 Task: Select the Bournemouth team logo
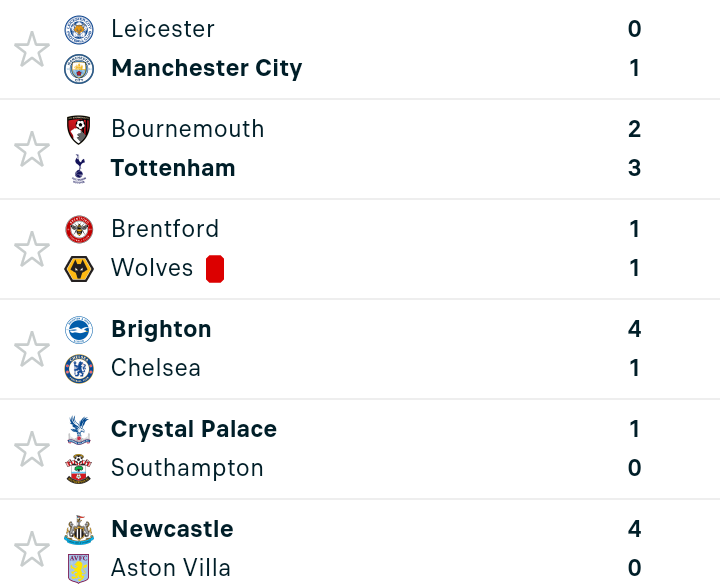click(x=79, y=130)
